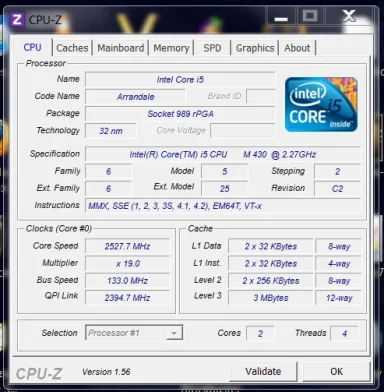This screenshot has height=392, width=384.
Task: Click the Specification field text
Action: pyautogui.click(x=223, y=154)
